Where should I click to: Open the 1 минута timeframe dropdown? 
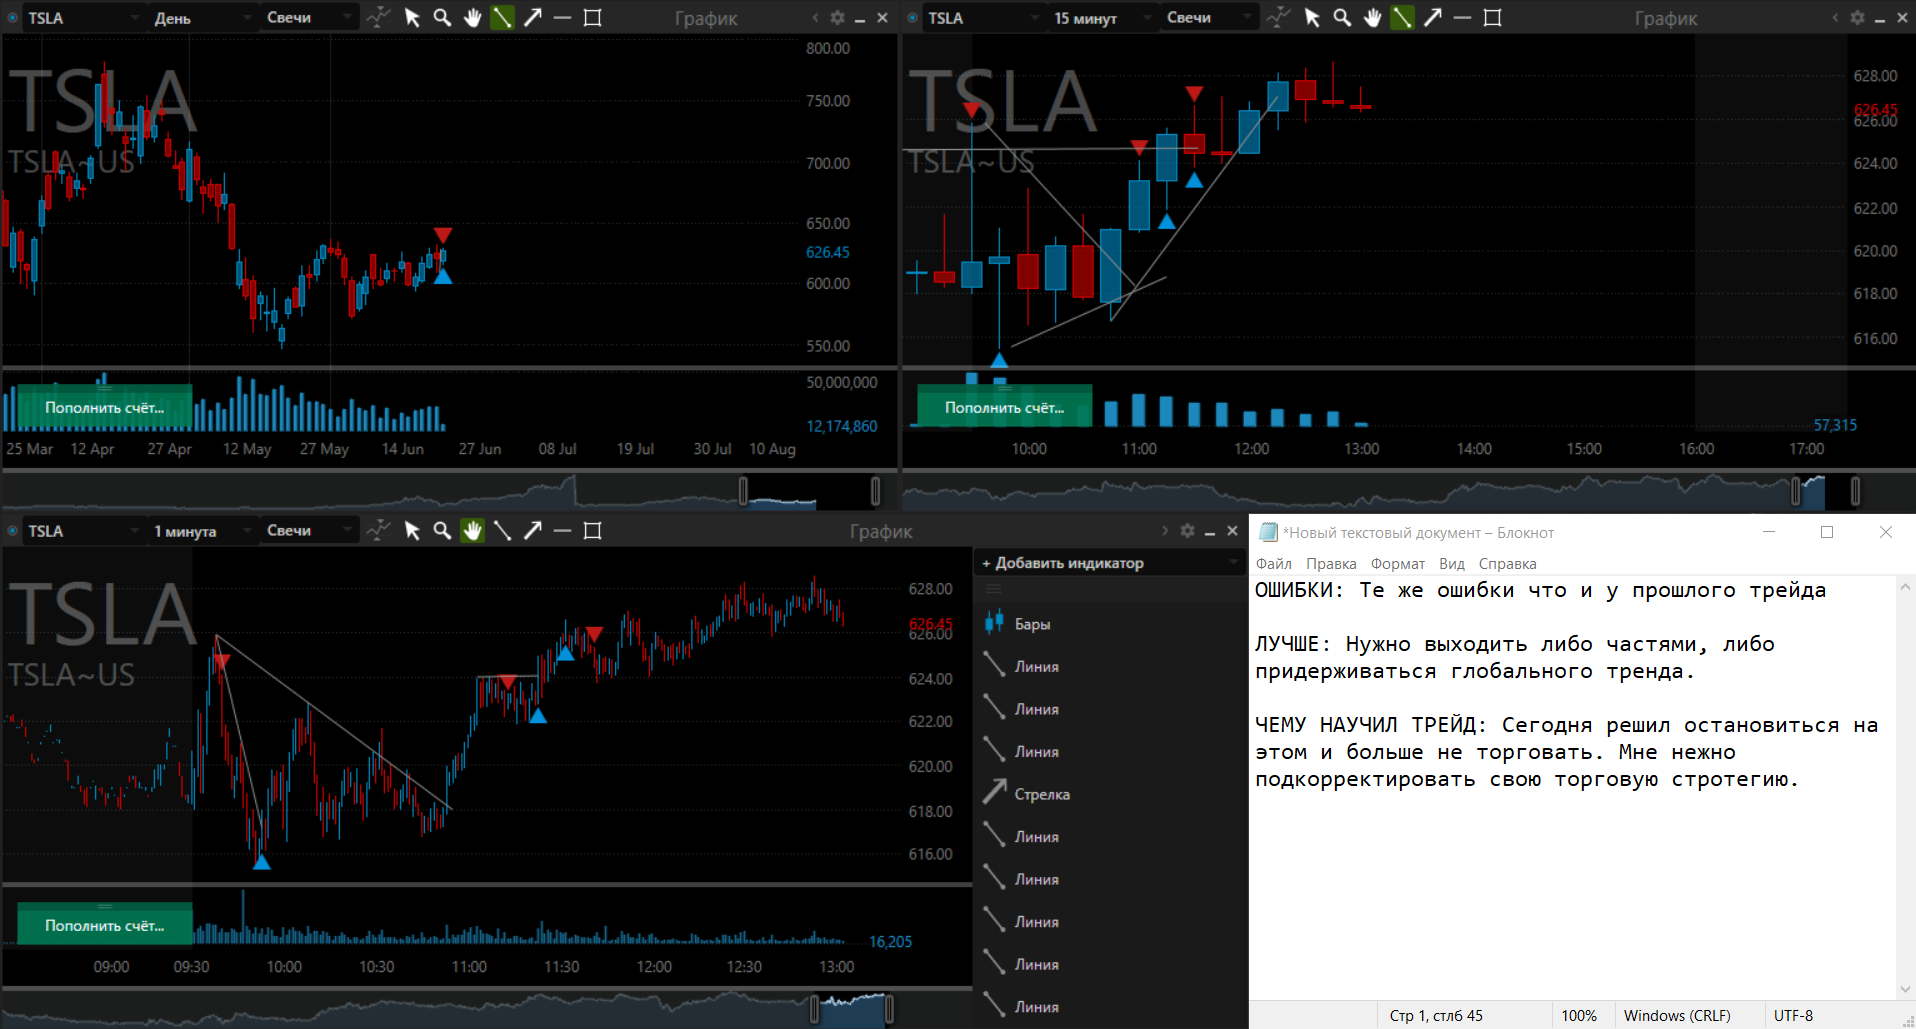204,530
